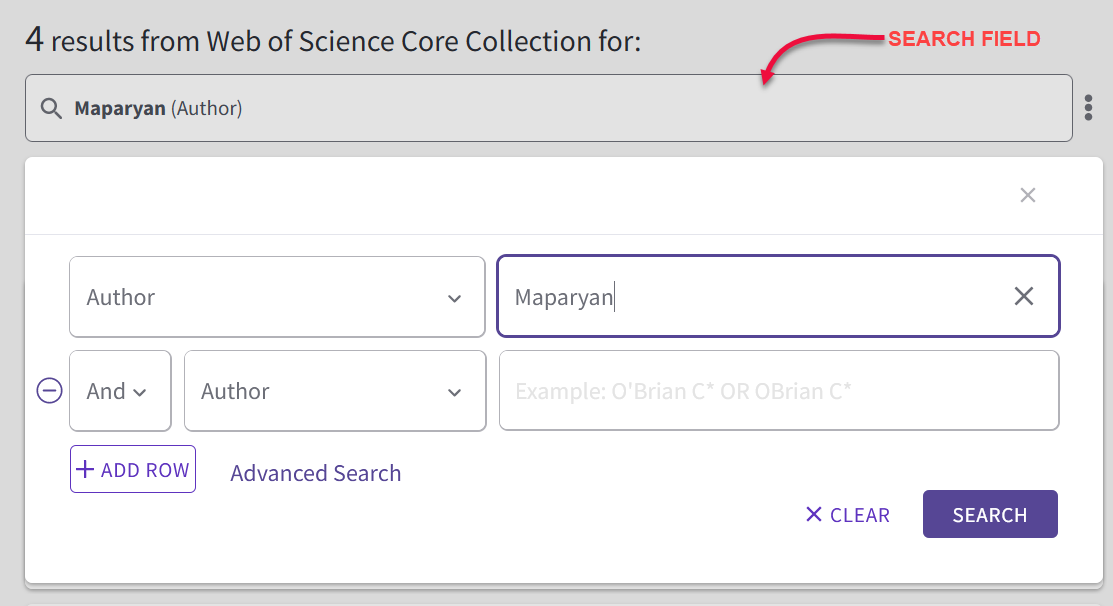Focus the input field containing Maparyan
1113x606 pixels.
779,296
